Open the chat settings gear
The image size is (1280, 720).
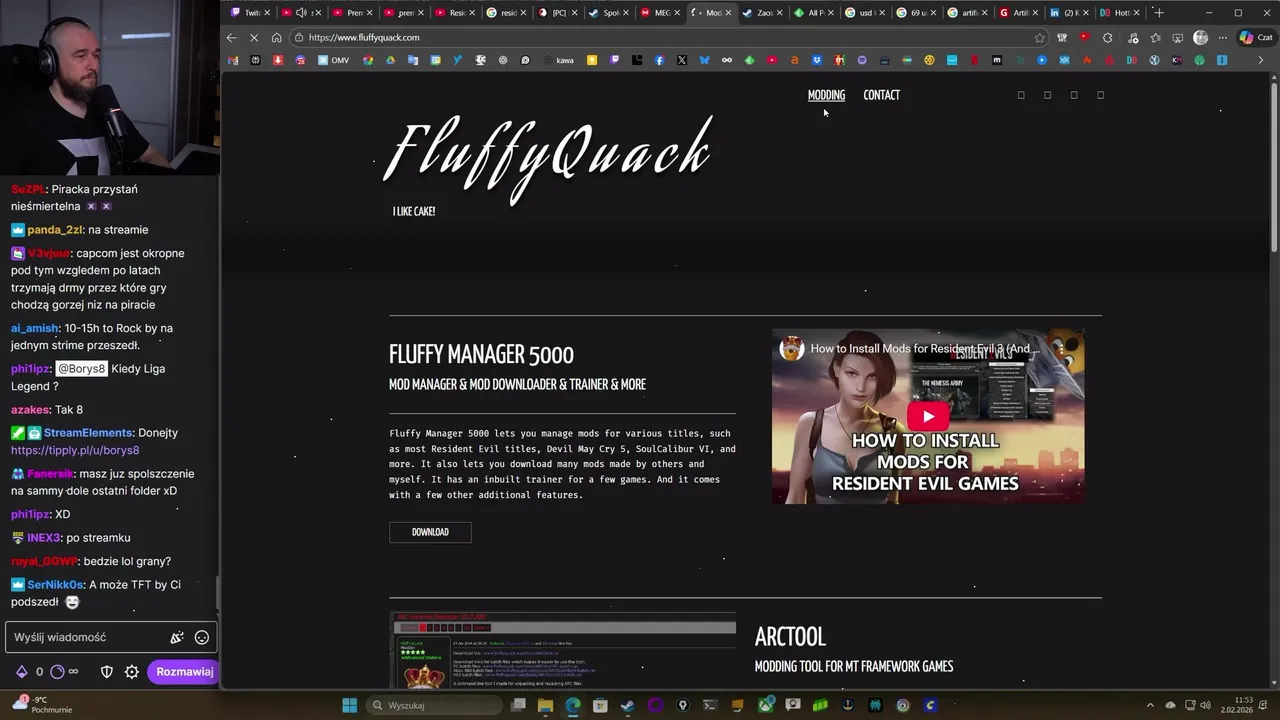132,672
